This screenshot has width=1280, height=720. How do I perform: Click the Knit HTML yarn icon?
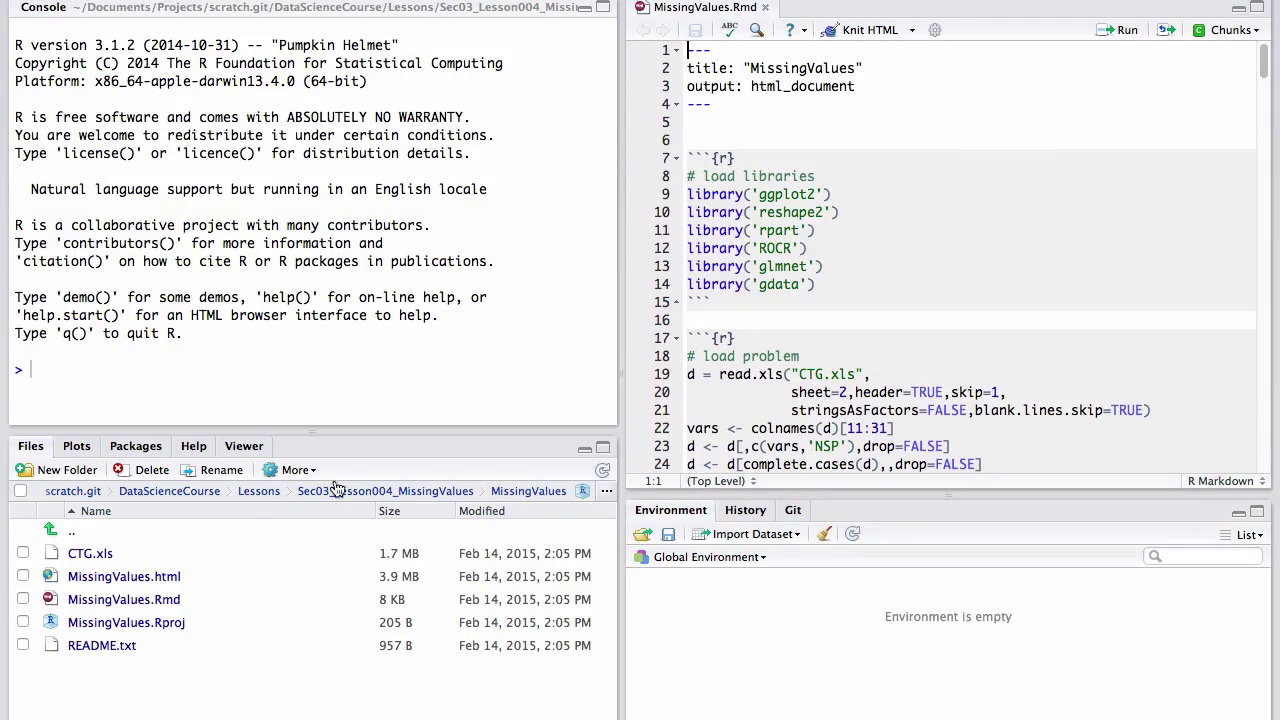[829, 30]
